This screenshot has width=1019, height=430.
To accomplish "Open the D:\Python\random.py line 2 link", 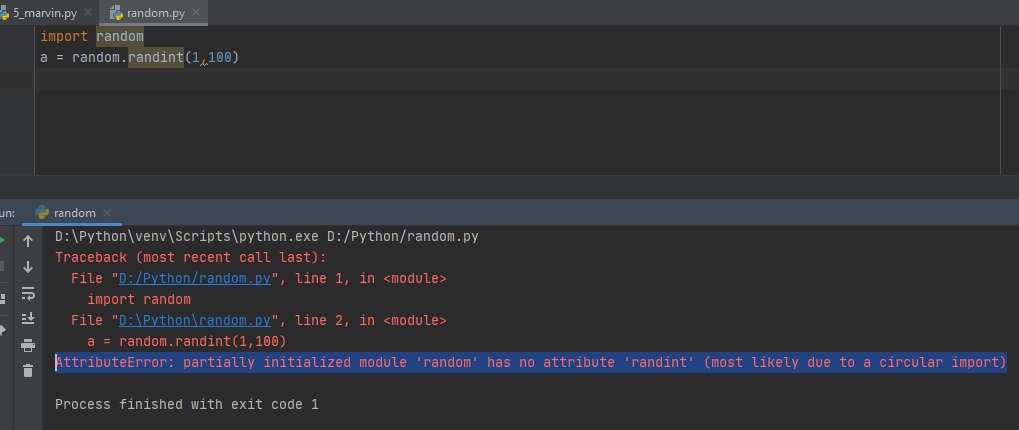I will [x=194, y=320].
